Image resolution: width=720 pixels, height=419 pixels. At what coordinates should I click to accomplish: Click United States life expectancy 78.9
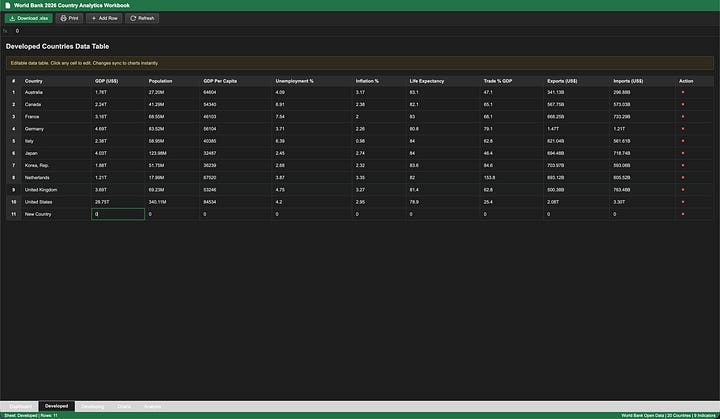[x=443, y=202]
